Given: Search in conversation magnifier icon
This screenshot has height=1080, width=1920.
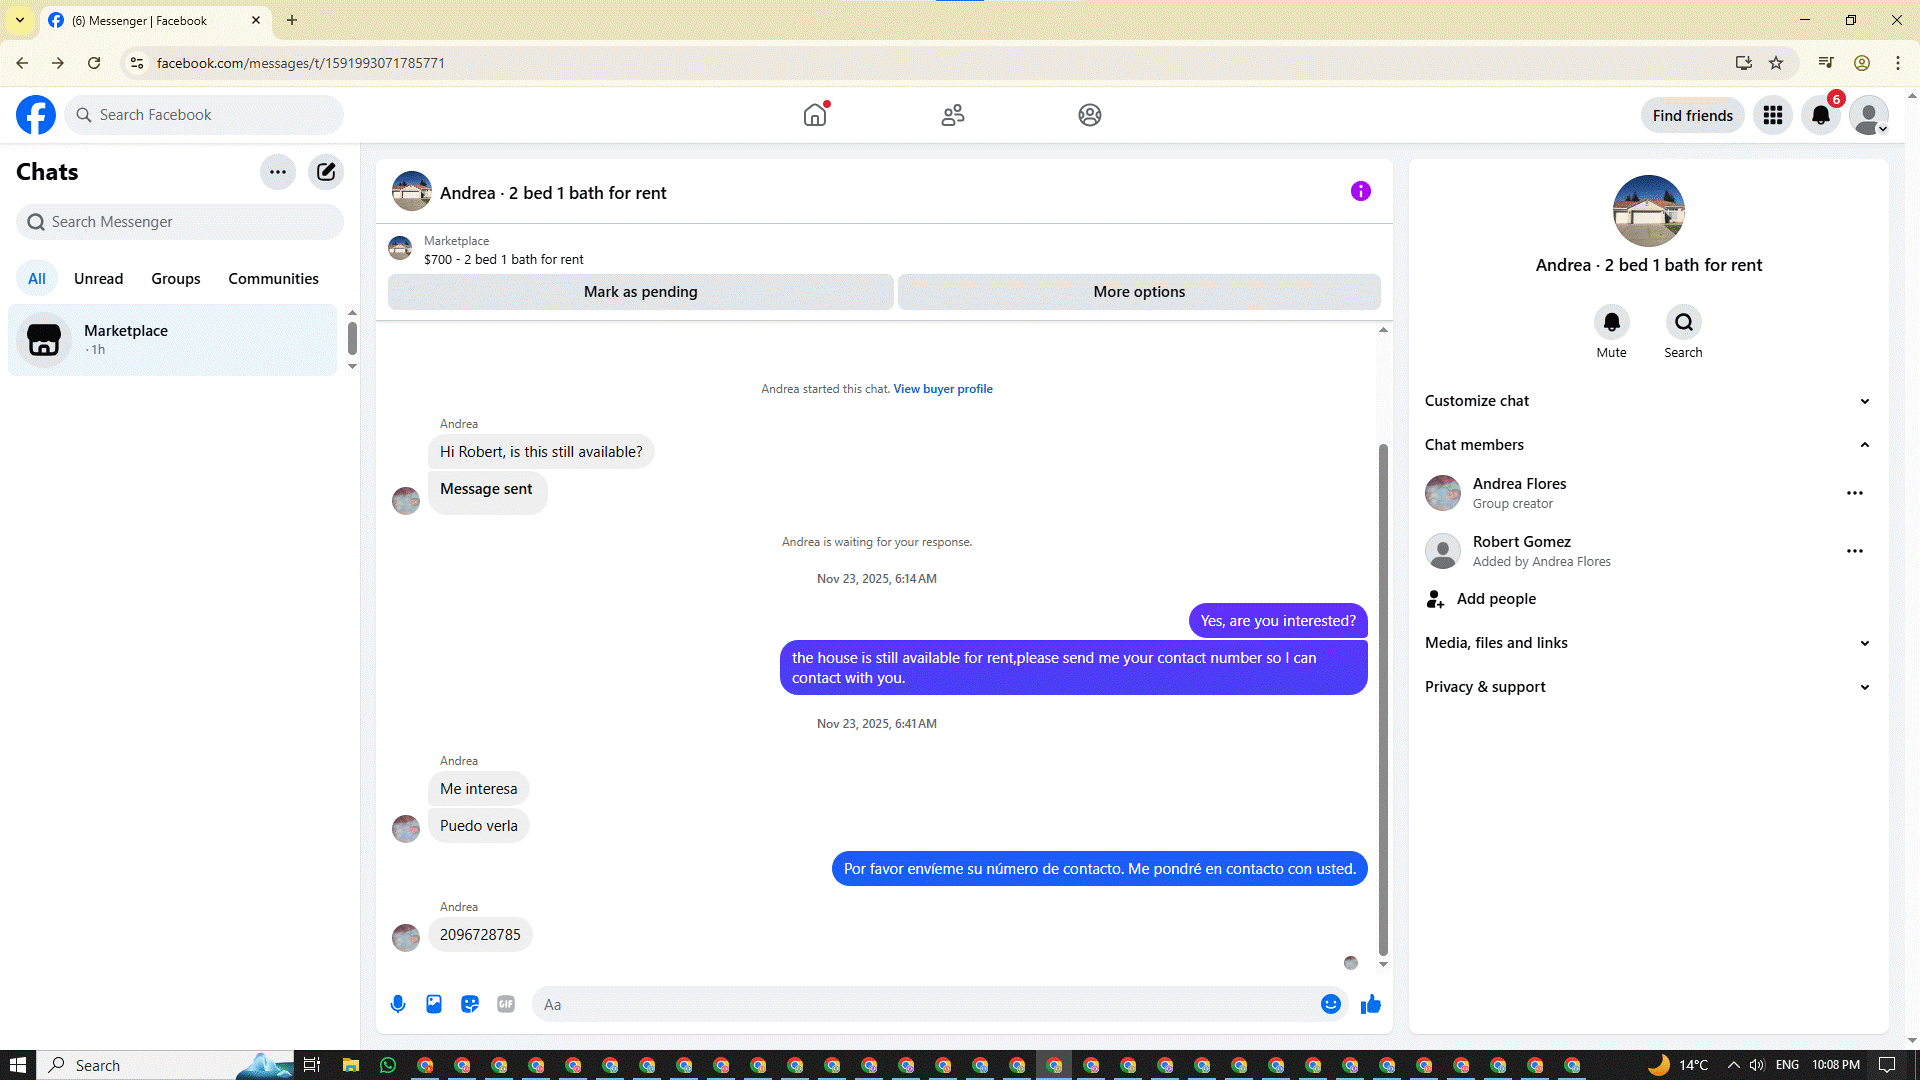Looking at the screenshot, I should [1684, 322].
